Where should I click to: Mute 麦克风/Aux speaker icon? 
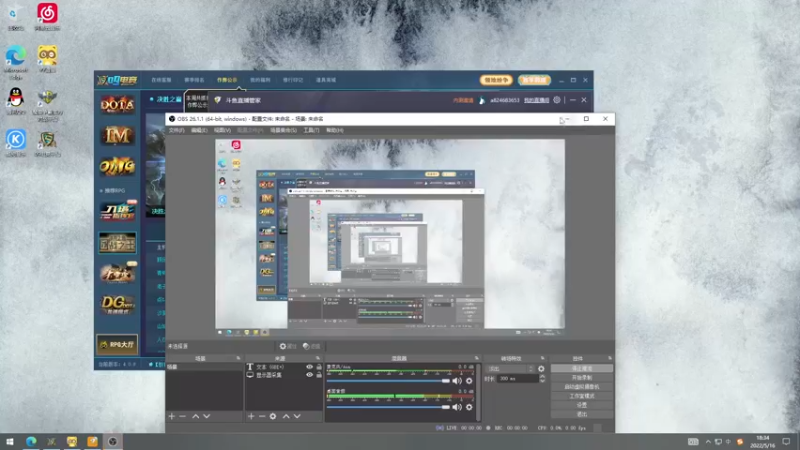coord(457,381)
